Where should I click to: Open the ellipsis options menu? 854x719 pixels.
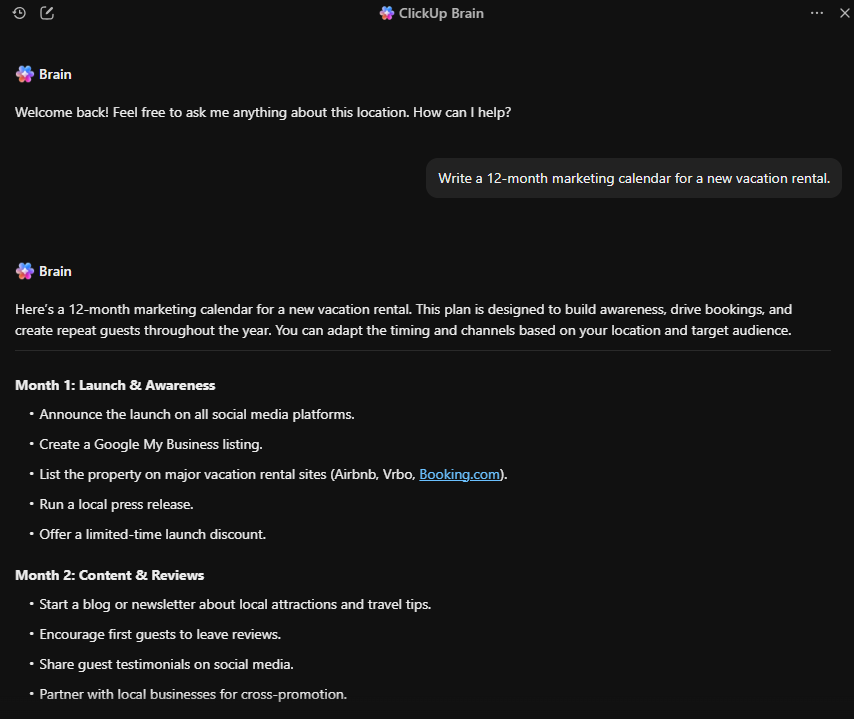pos(817,13)
